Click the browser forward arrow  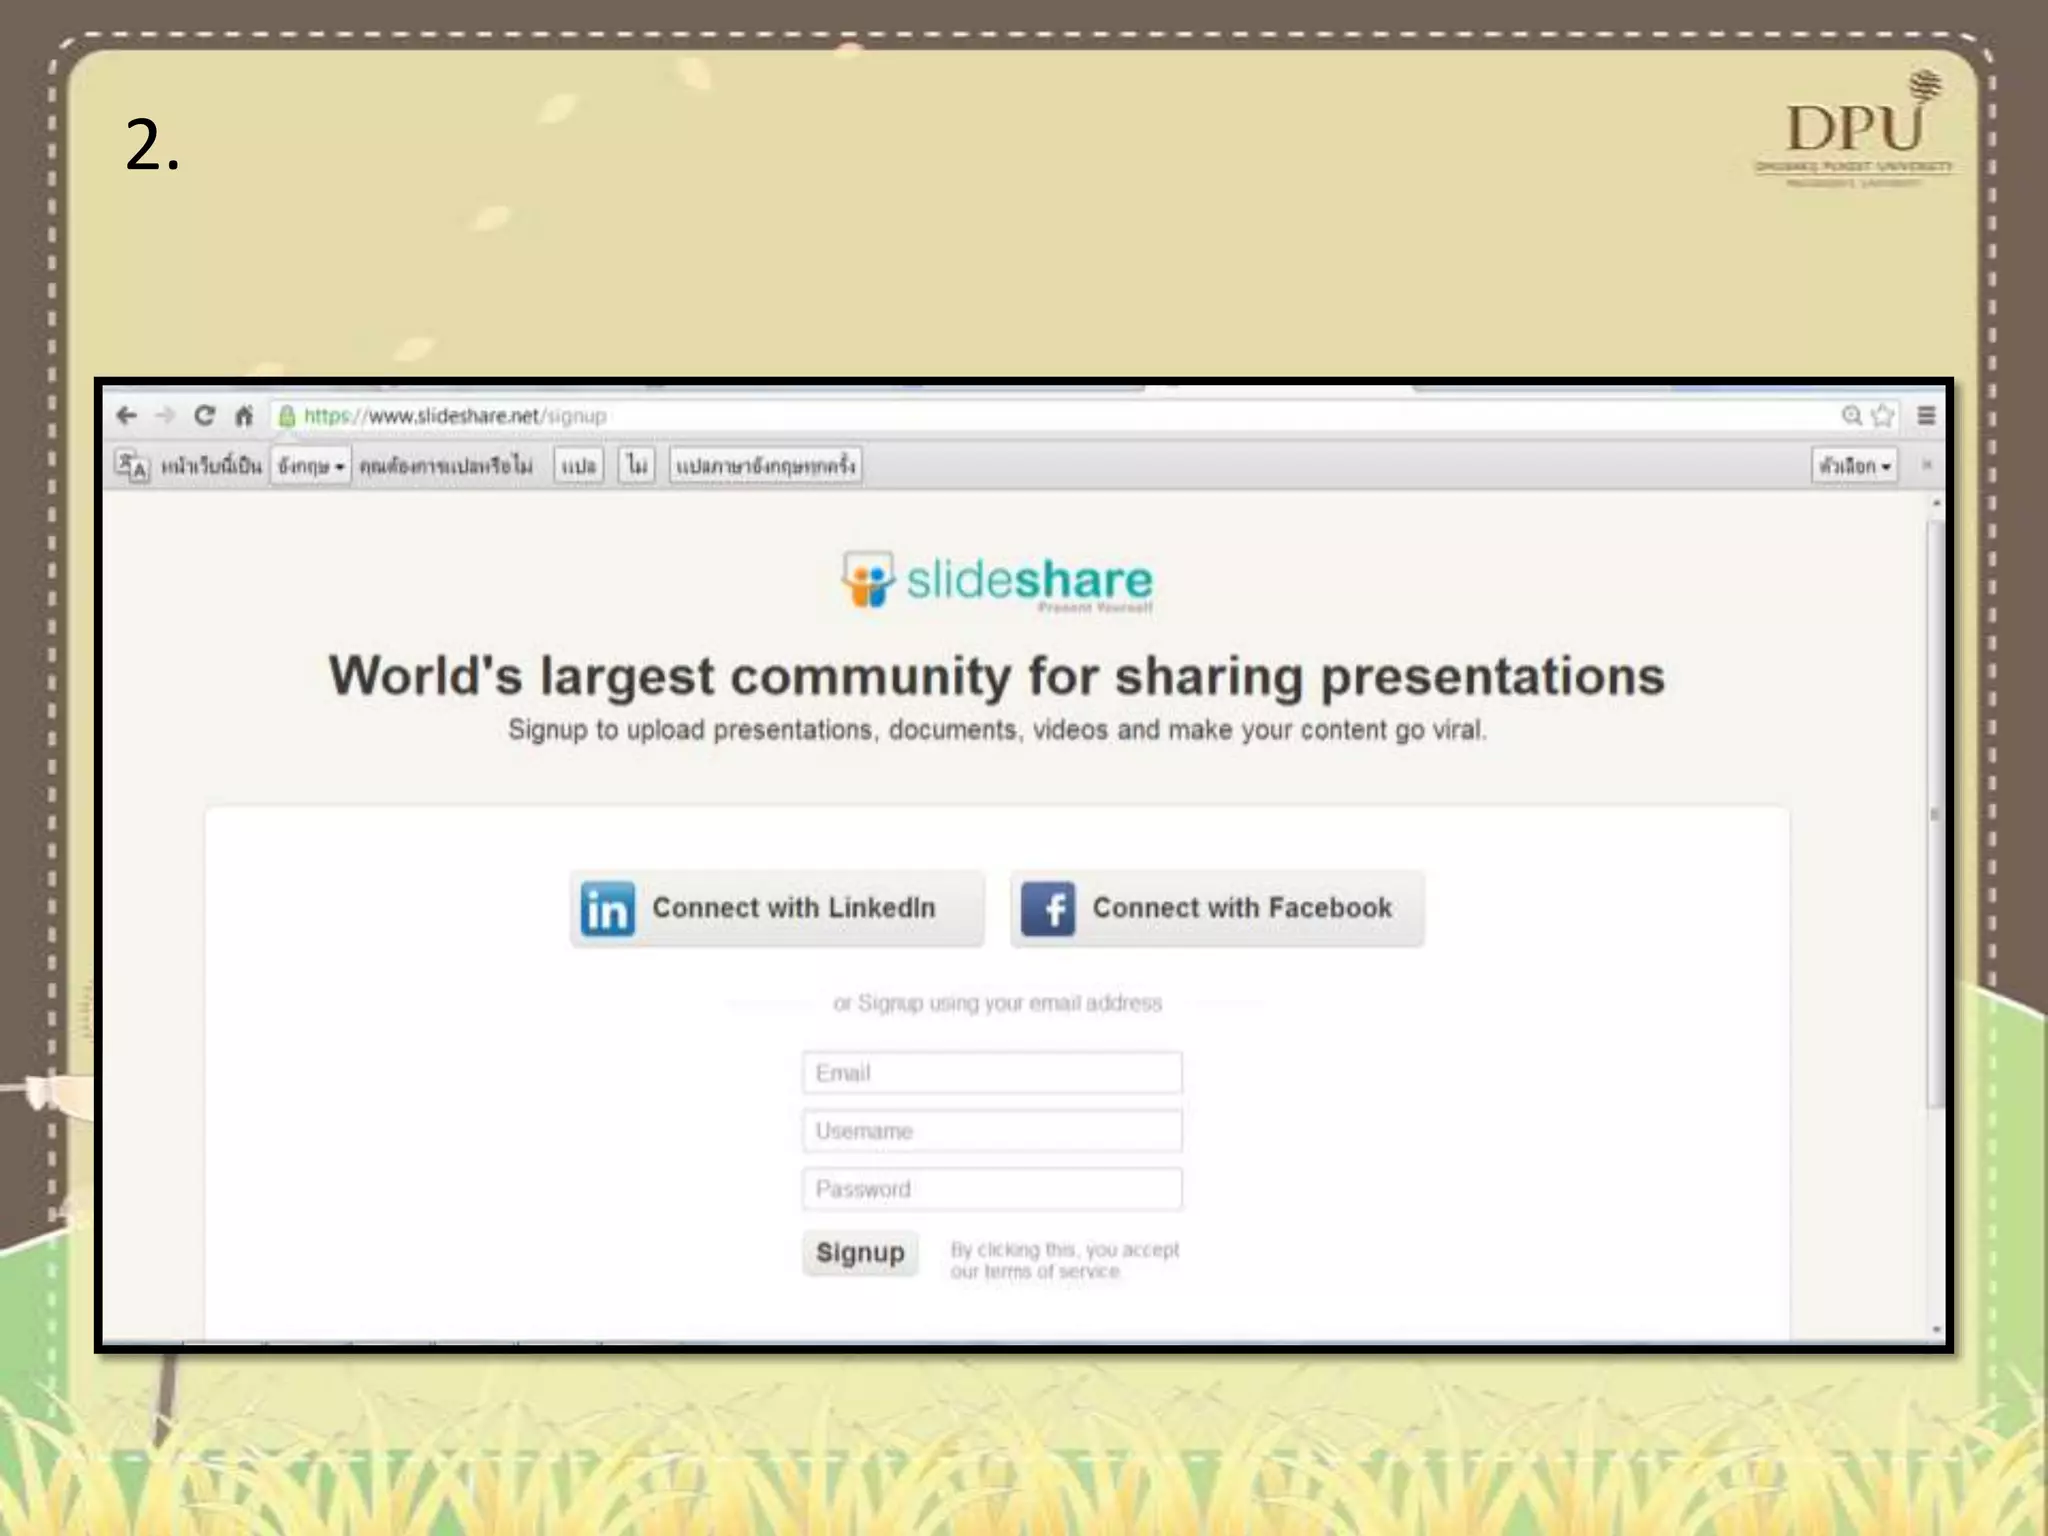[166, 416]
